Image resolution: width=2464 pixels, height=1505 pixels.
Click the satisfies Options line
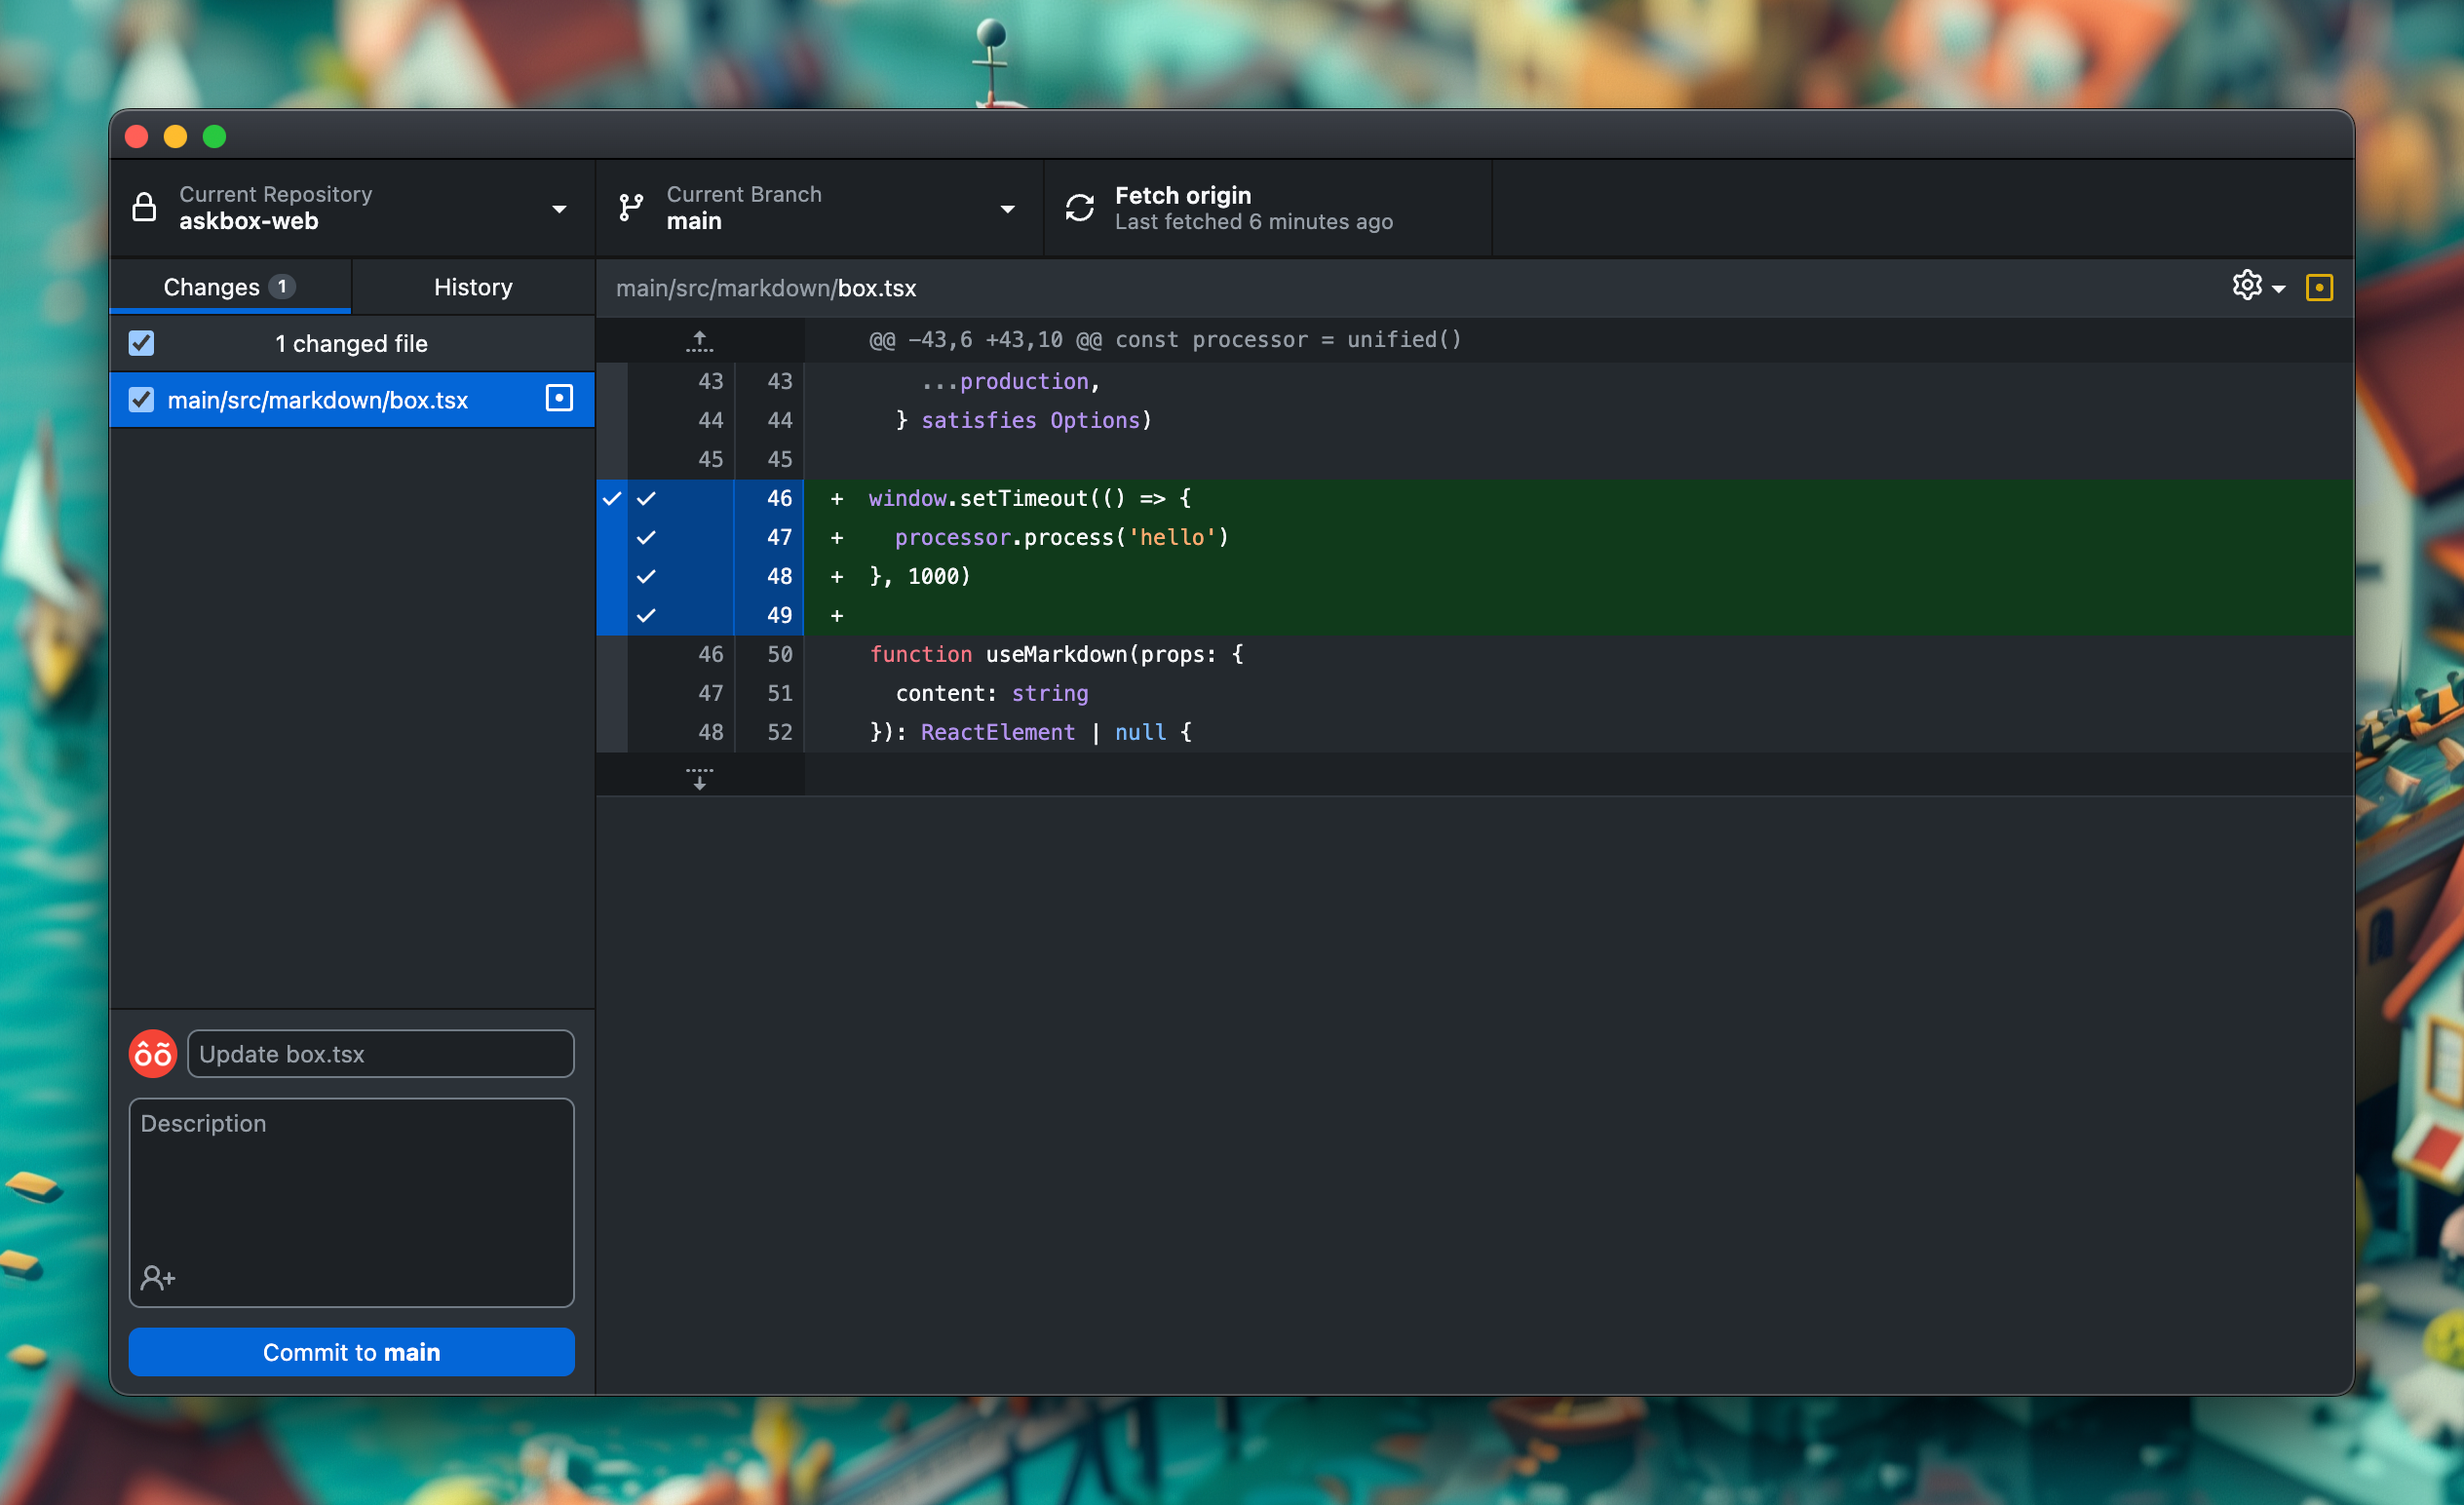tap(1024, 420)
